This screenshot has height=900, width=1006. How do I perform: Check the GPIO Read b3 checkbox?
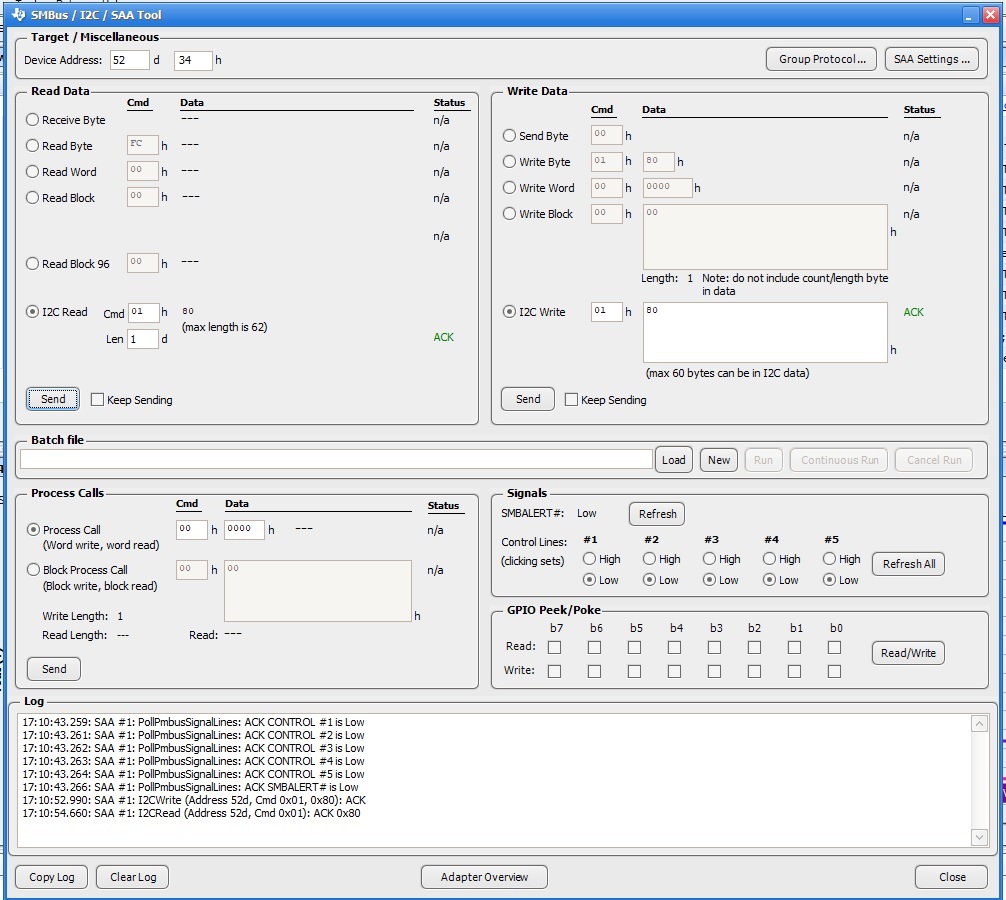[714, 647]
